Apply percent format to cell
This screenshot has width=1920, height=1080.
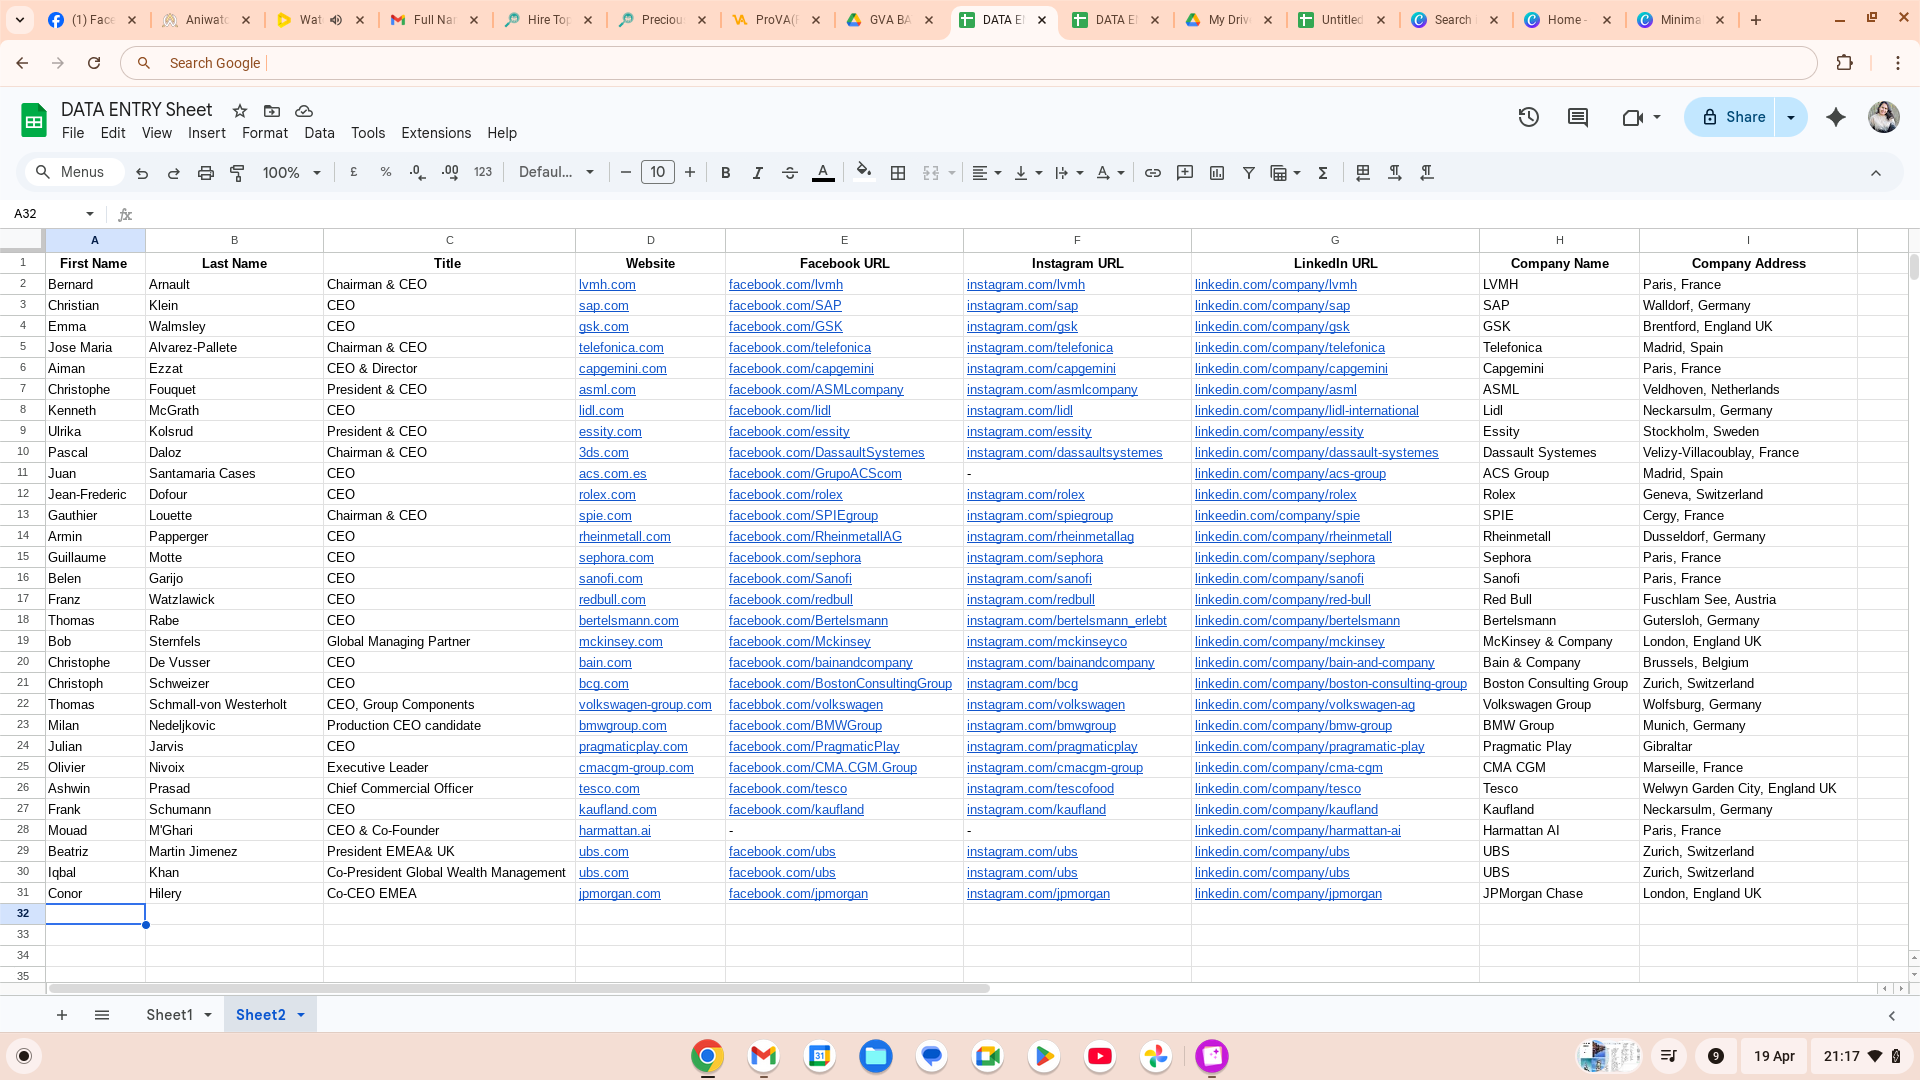[386, 172]
